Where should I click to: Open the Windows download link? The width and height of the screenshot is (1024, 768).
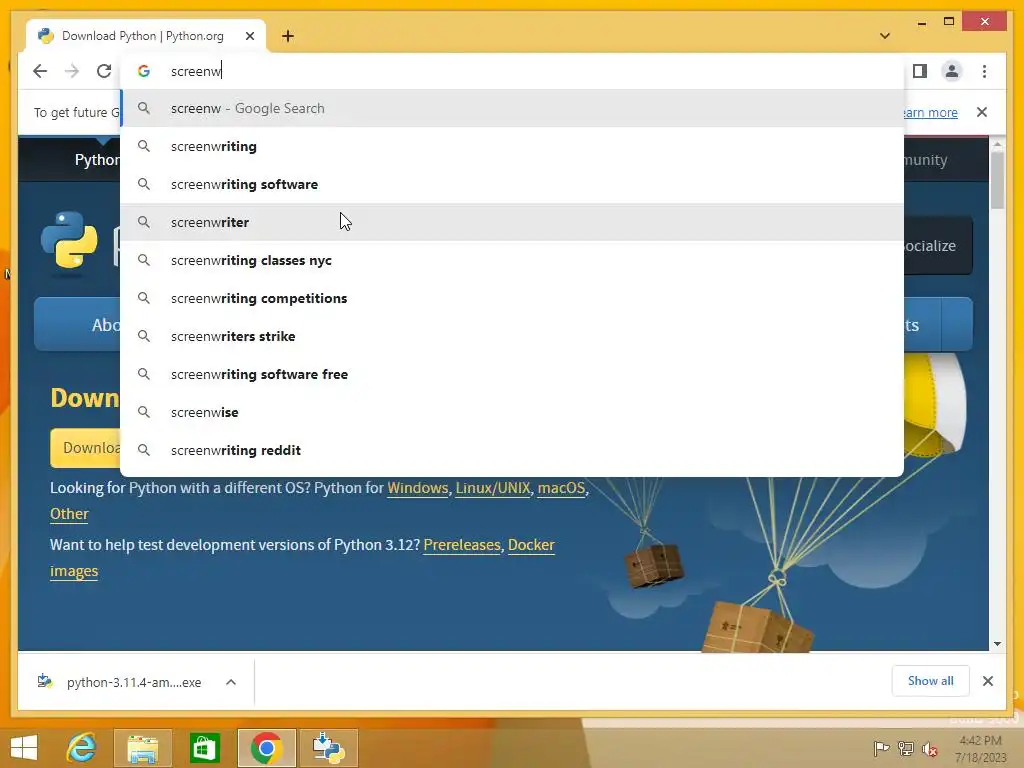coord(418,488)
